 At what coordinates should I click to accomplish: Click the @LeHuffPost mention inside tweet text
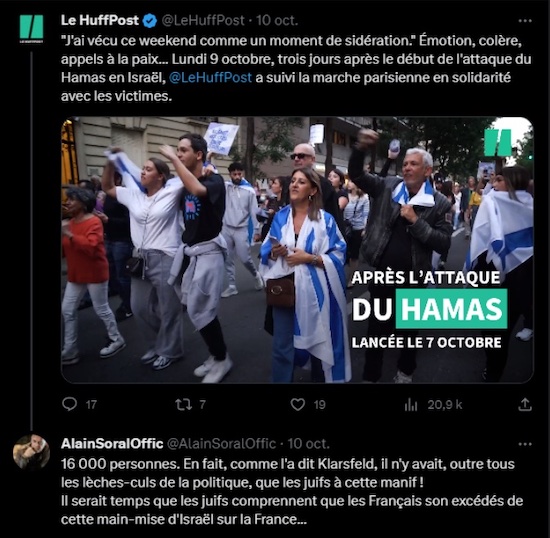210,78
